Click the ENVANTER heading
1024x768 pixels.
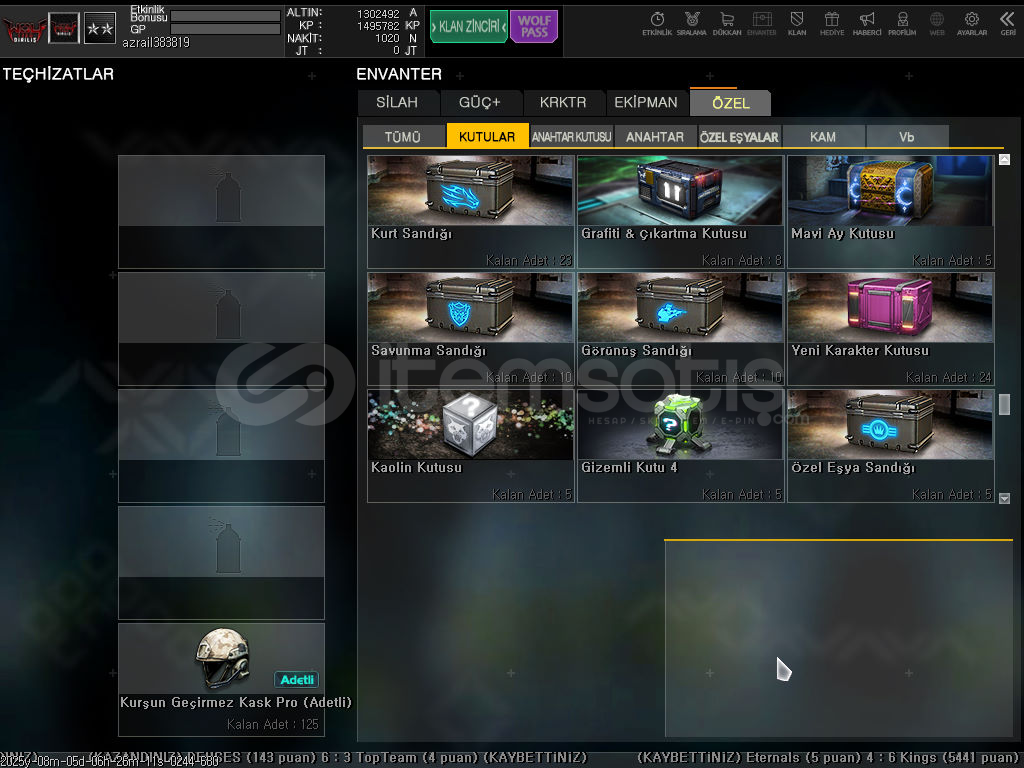399,74
